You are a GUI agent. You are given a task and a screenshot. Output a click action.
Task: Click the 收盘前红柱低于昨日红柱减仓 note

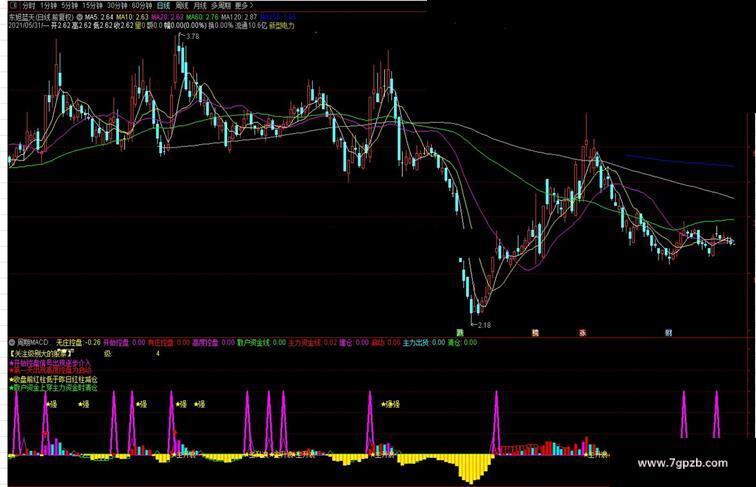[53, 380]
